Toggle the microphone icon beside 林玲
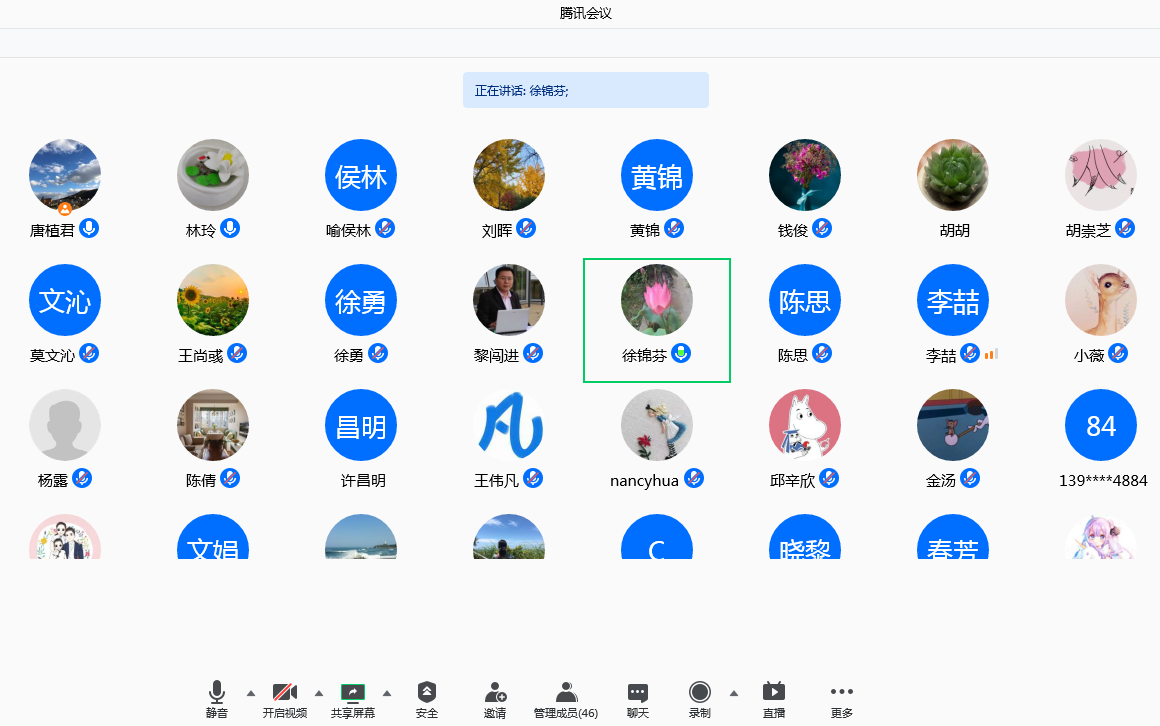1160x726 pixels. click(x=230, y=228)
